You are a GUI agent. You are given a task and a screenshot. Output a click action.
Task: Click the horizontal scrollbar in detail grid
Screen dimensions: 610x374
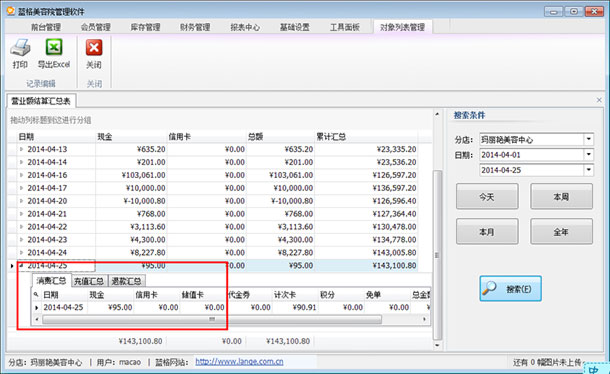coord(212,320)
